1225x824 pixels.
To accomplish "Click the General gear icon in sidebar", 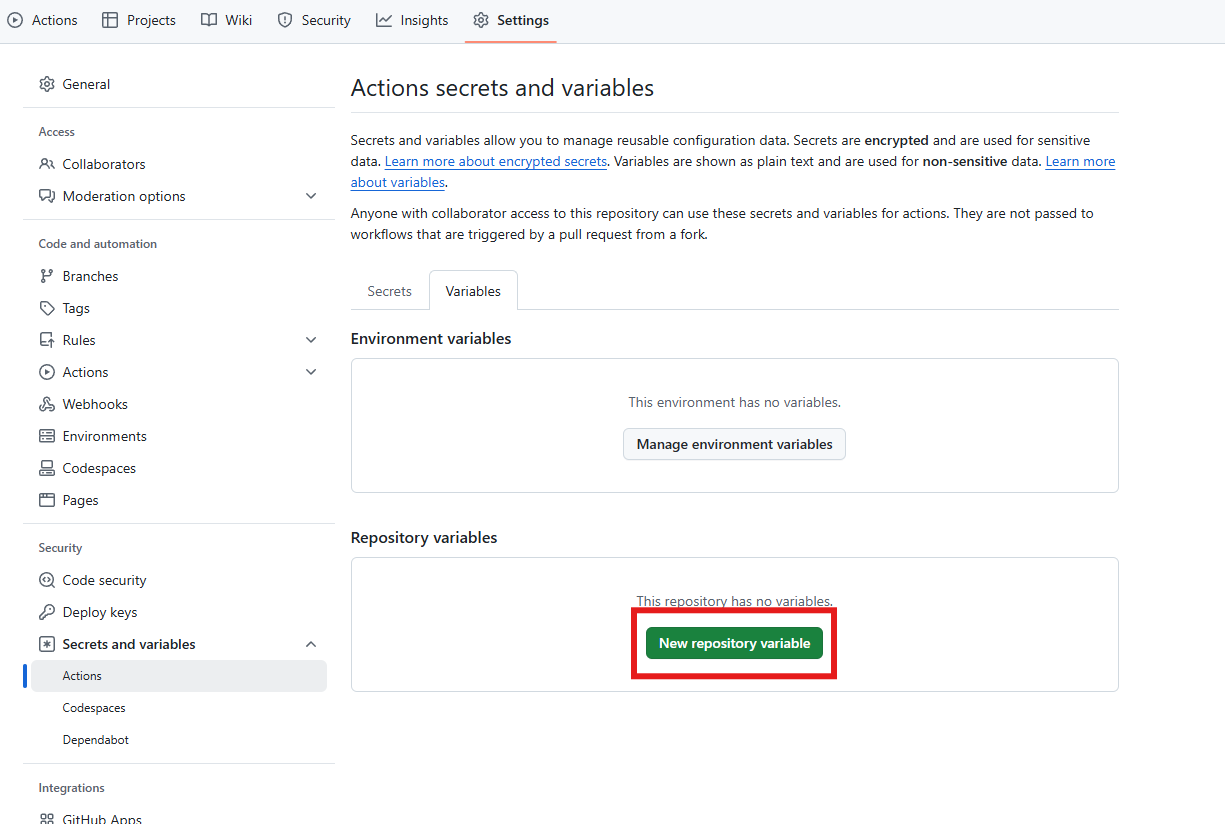I will coord(47,84).
